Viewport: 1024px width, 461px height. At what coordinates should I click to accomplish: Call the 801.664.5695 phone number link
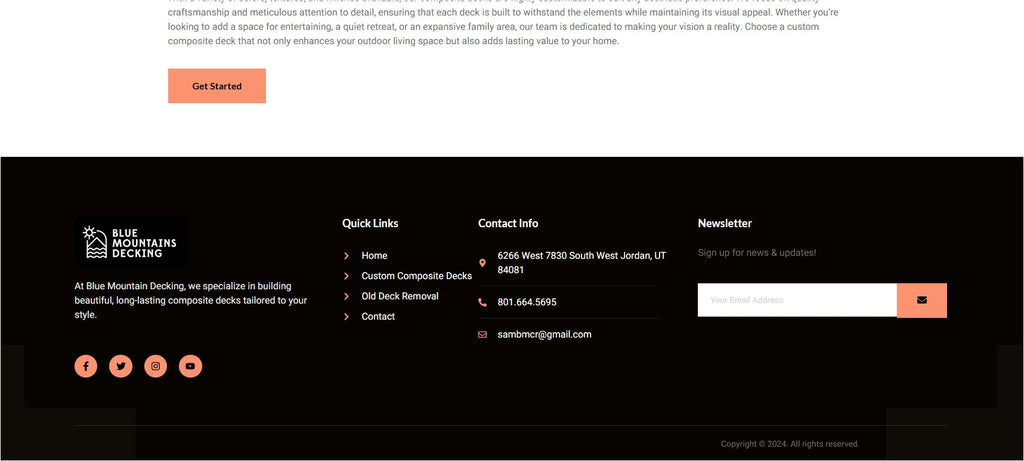527,302
